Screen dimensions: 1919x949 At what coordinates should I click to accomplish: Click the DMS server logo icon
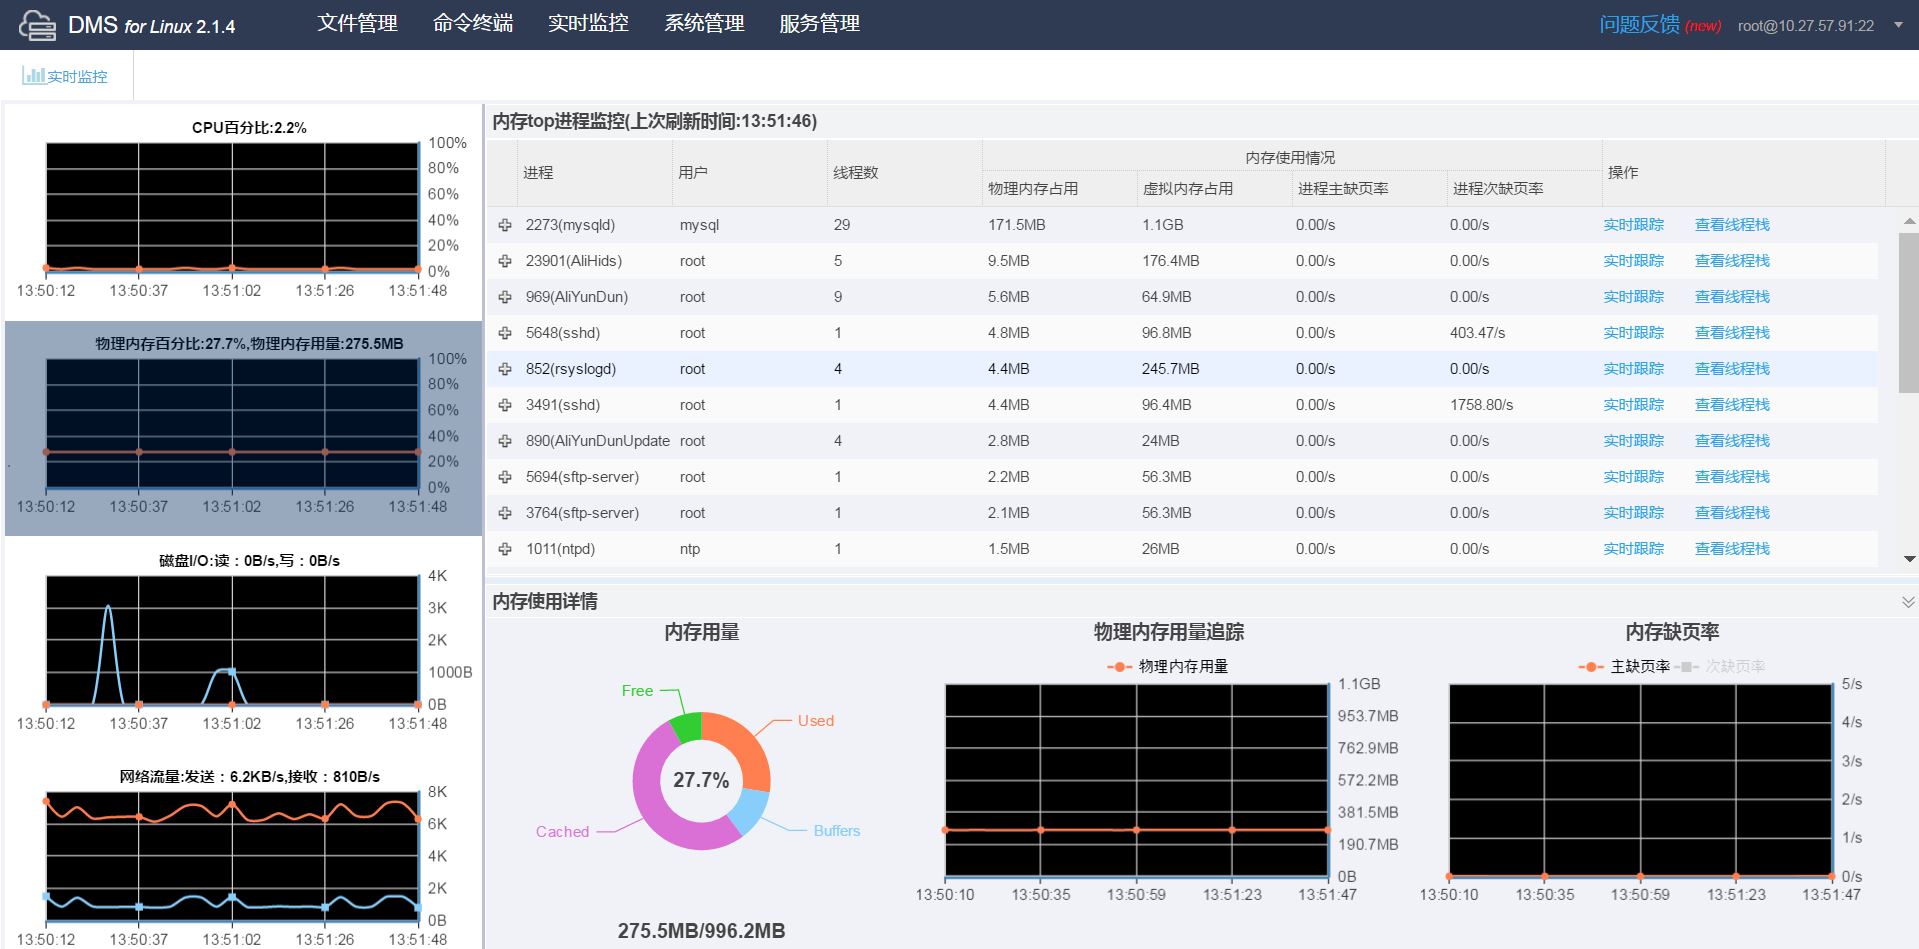tap(37, 25)
